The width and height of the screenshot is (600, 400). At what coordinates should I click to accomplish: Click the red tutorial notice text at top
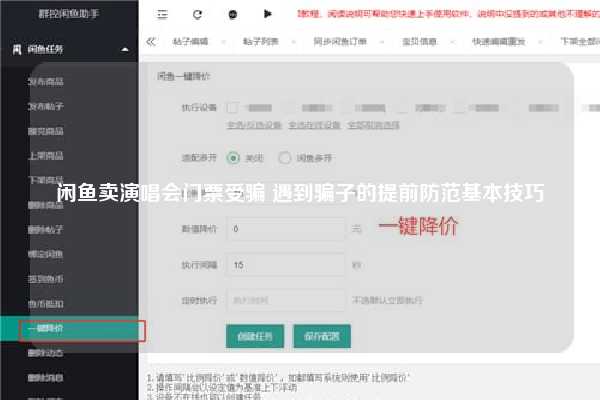(448, 14)
